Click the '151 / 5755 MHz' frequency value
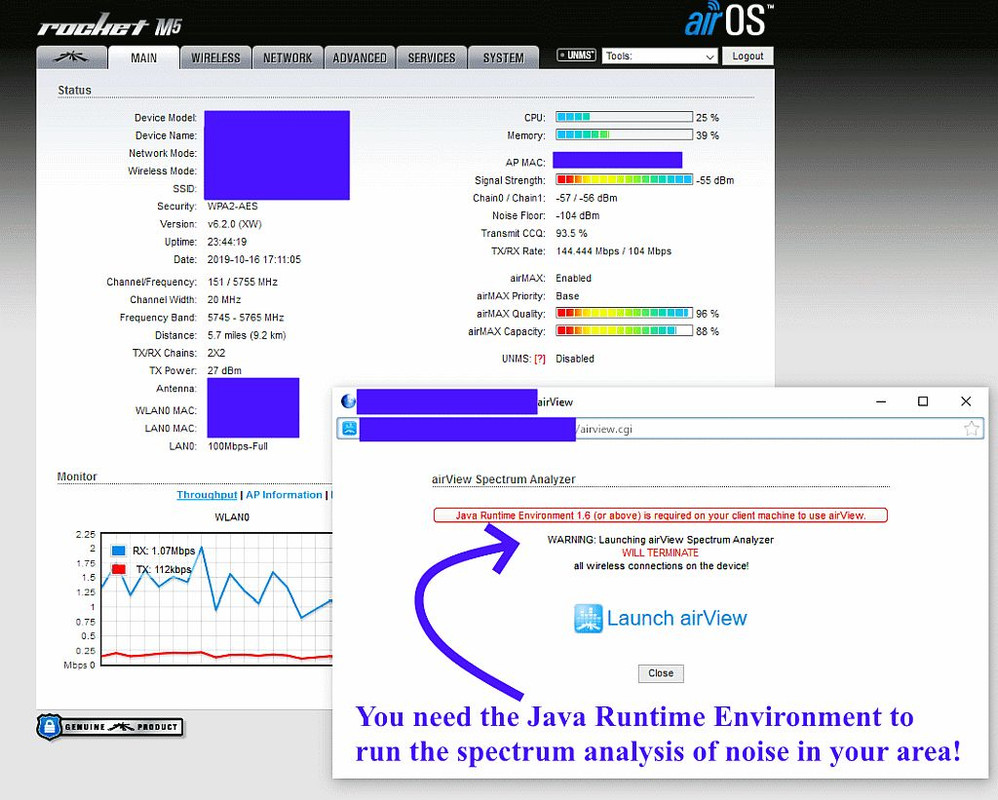The width and height of the screenshot is (998, 800). 242,282
